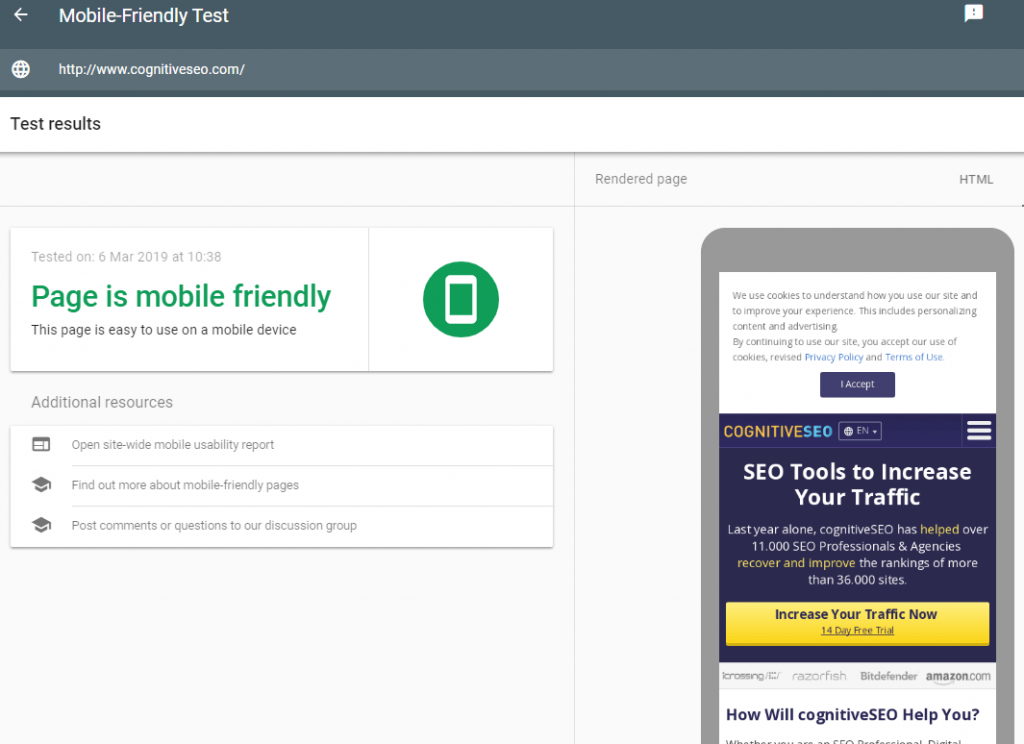Click the Privacy Policy link

point(833,356)
